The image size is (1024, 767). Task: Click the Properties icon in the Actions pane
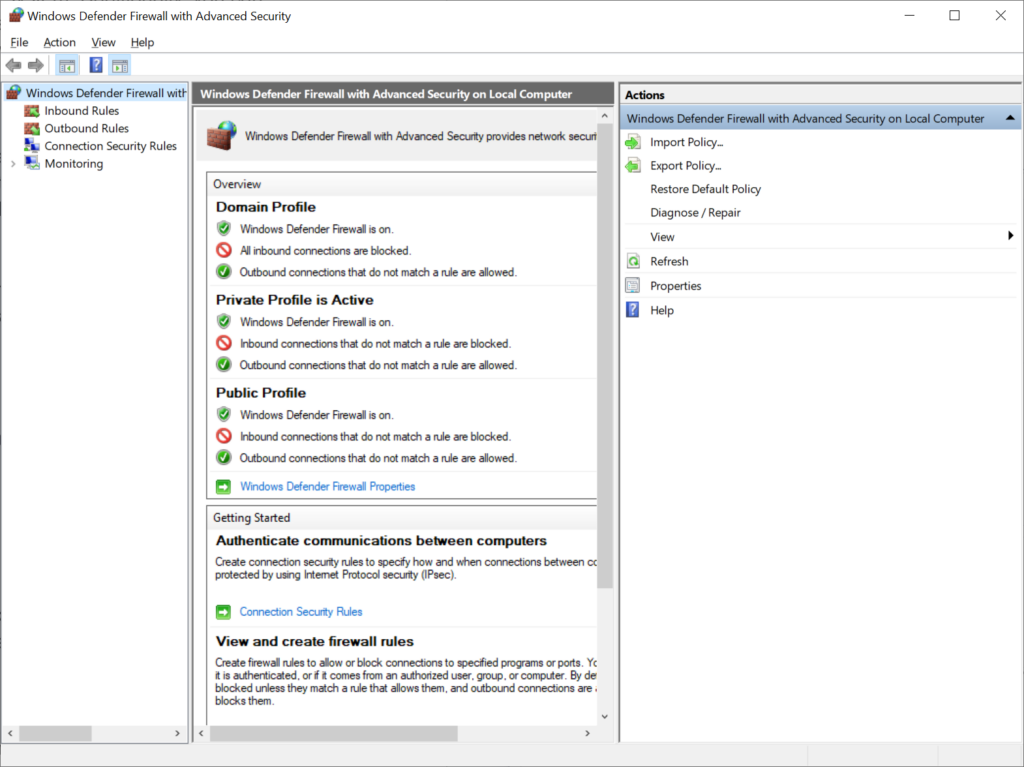pyautogui.click(x=633, y=285)
